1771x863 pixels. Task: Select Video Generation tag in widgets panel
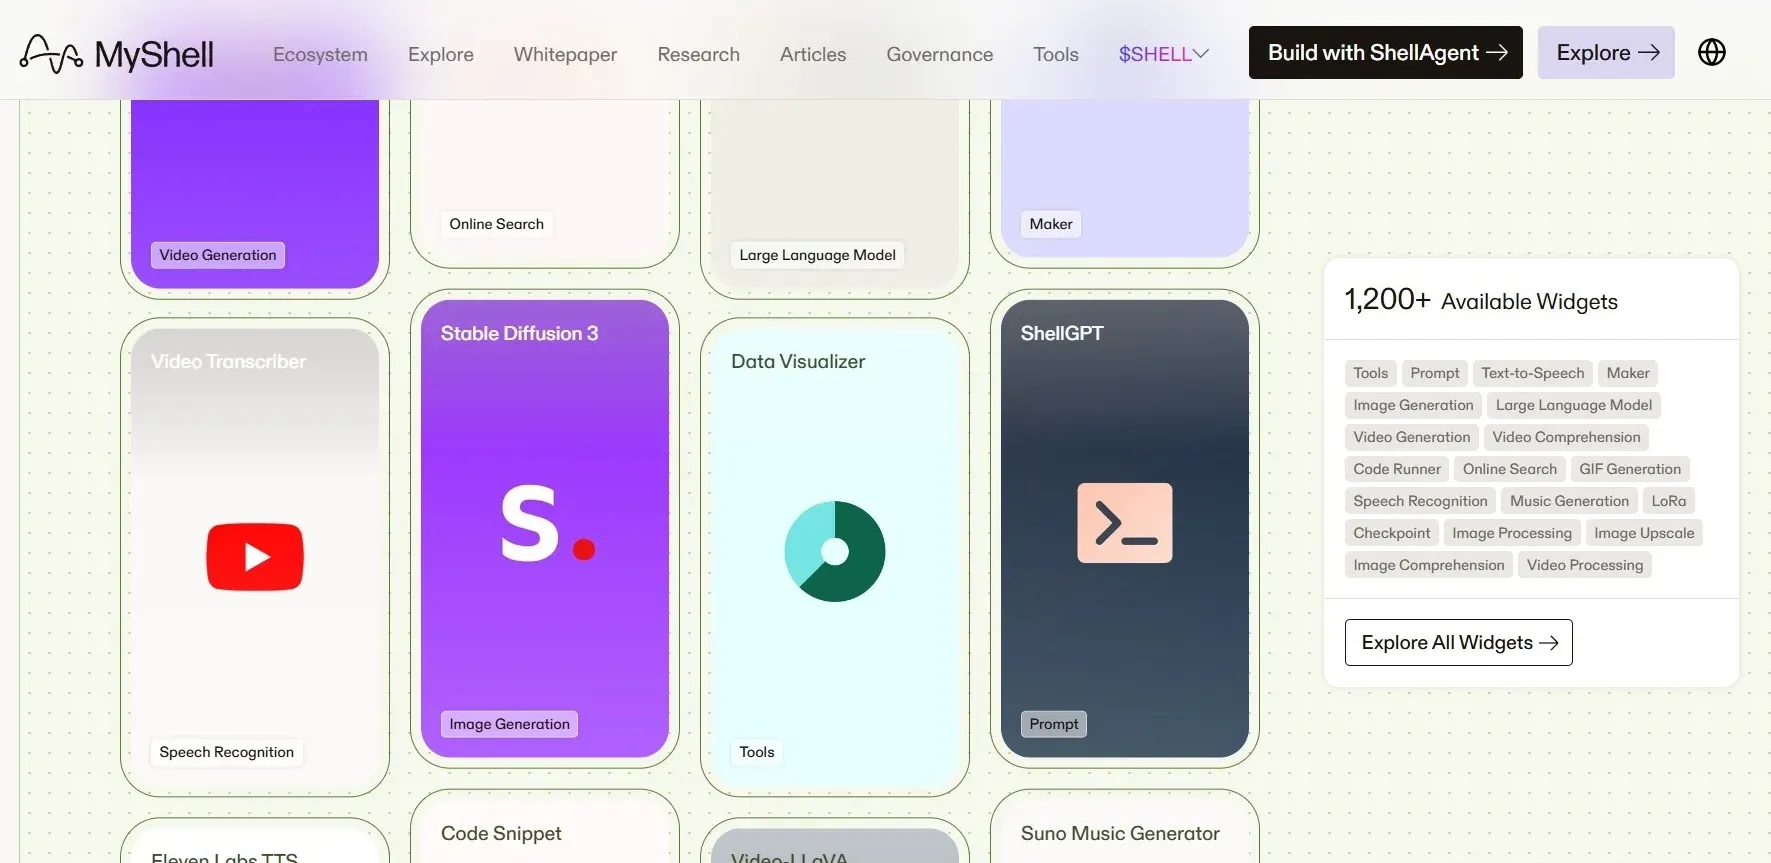click(1412, 437)
